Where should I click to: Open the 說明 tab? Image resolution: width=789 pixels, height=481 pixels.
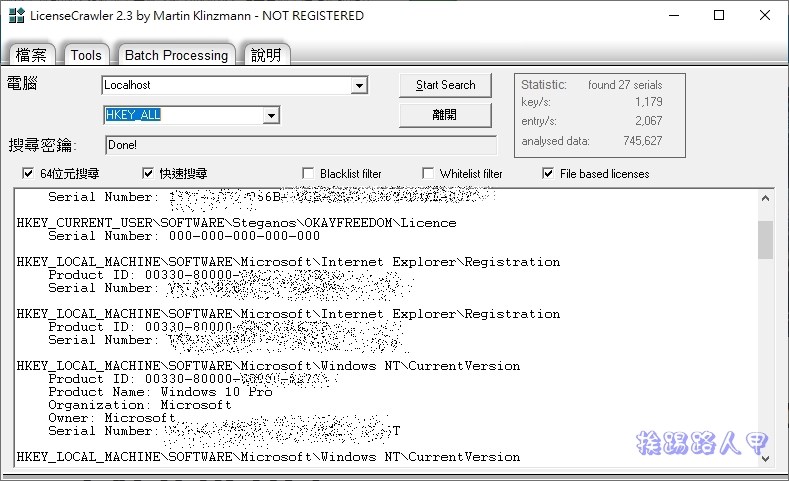pyautogui.click(x=266, y=54)
